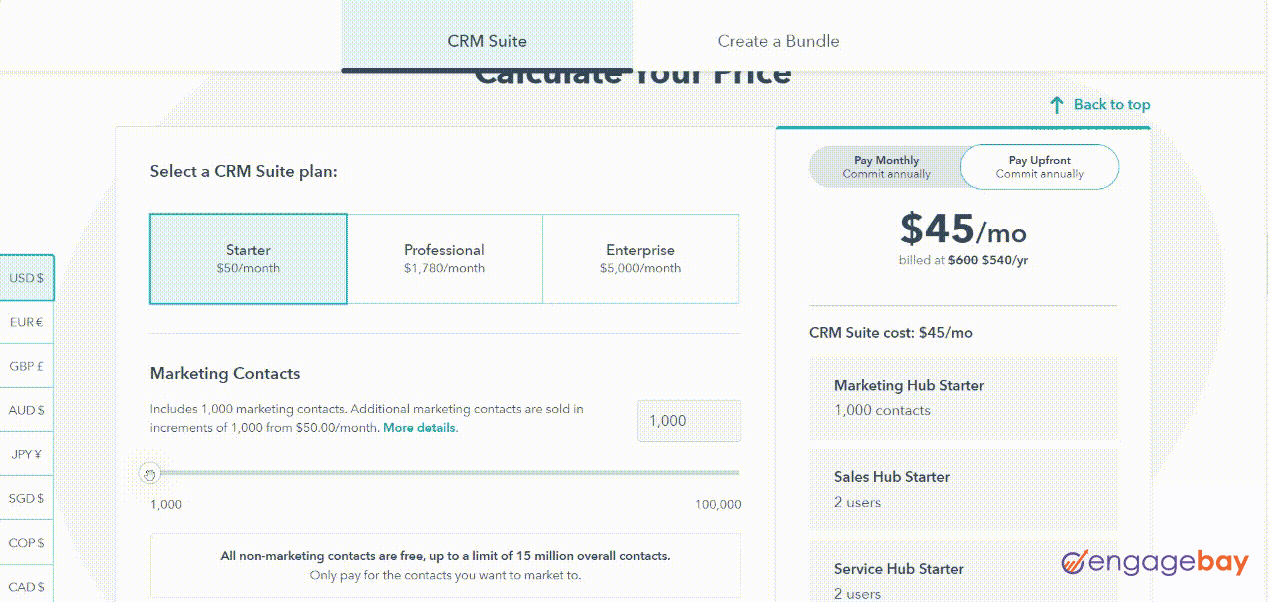This screenshot has height=602, width=1268.
Task: Toggle billing to Pay Upfront
Action: (x=1039, y=166)
